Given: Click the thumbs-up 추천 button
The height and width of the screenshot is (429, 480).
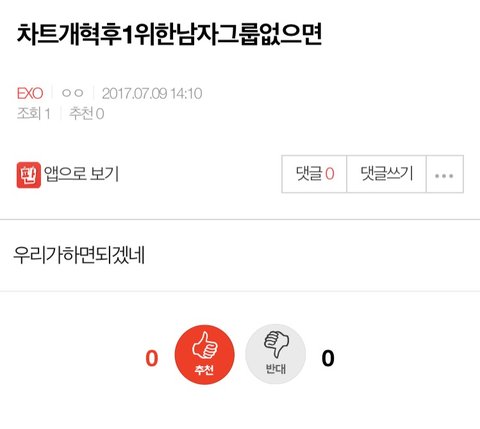Looking at the screenshot, I should 205,355.
